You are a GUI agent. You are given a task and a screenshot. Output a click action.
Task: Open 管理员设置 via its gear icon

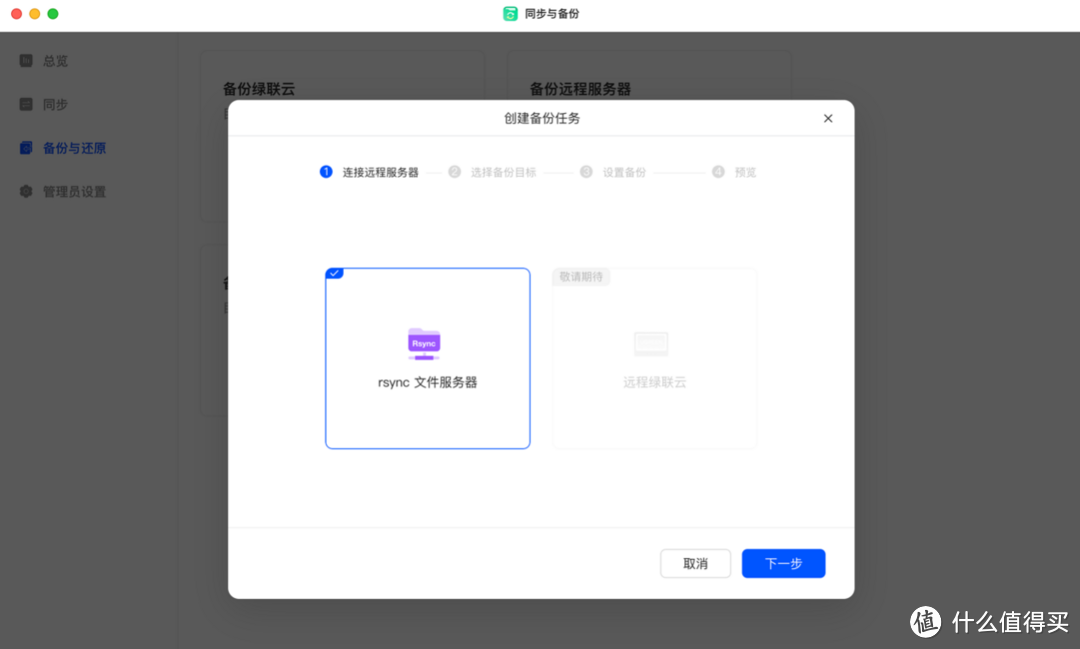click(27, 191)
